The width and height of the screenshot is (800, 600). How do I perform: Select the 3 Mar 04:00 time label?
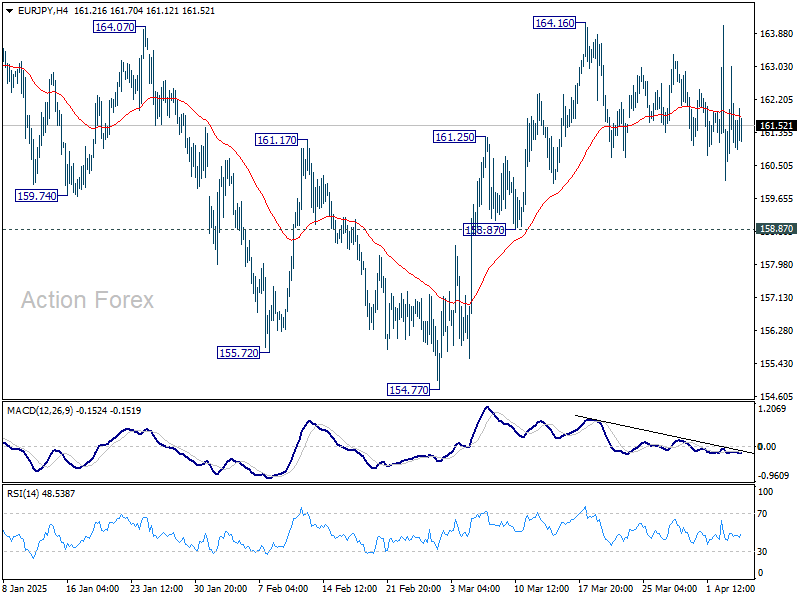(475, 588)
